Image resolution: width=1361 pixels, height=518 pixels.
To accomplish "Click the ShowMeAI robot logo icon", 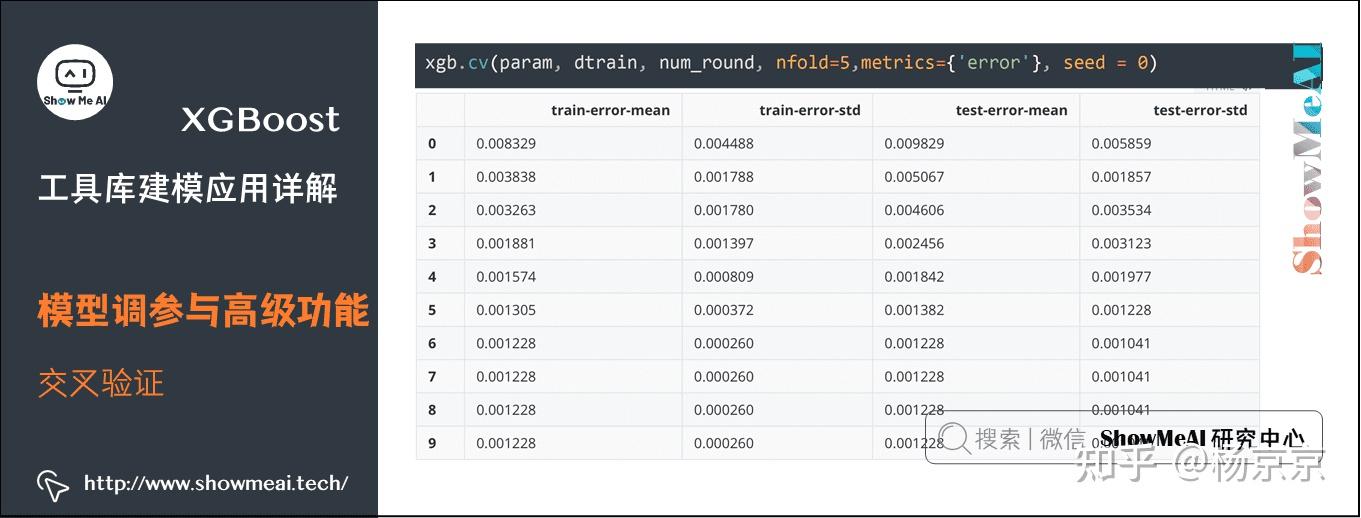I will pyautogui.click(x=75, y=80).
